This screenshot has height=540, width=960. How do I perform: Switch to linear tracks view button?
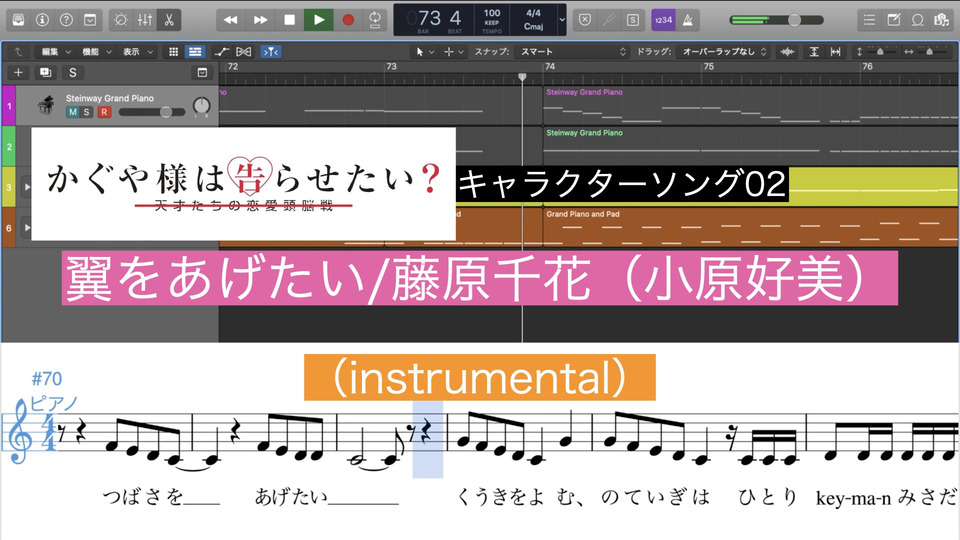(195, 52)
